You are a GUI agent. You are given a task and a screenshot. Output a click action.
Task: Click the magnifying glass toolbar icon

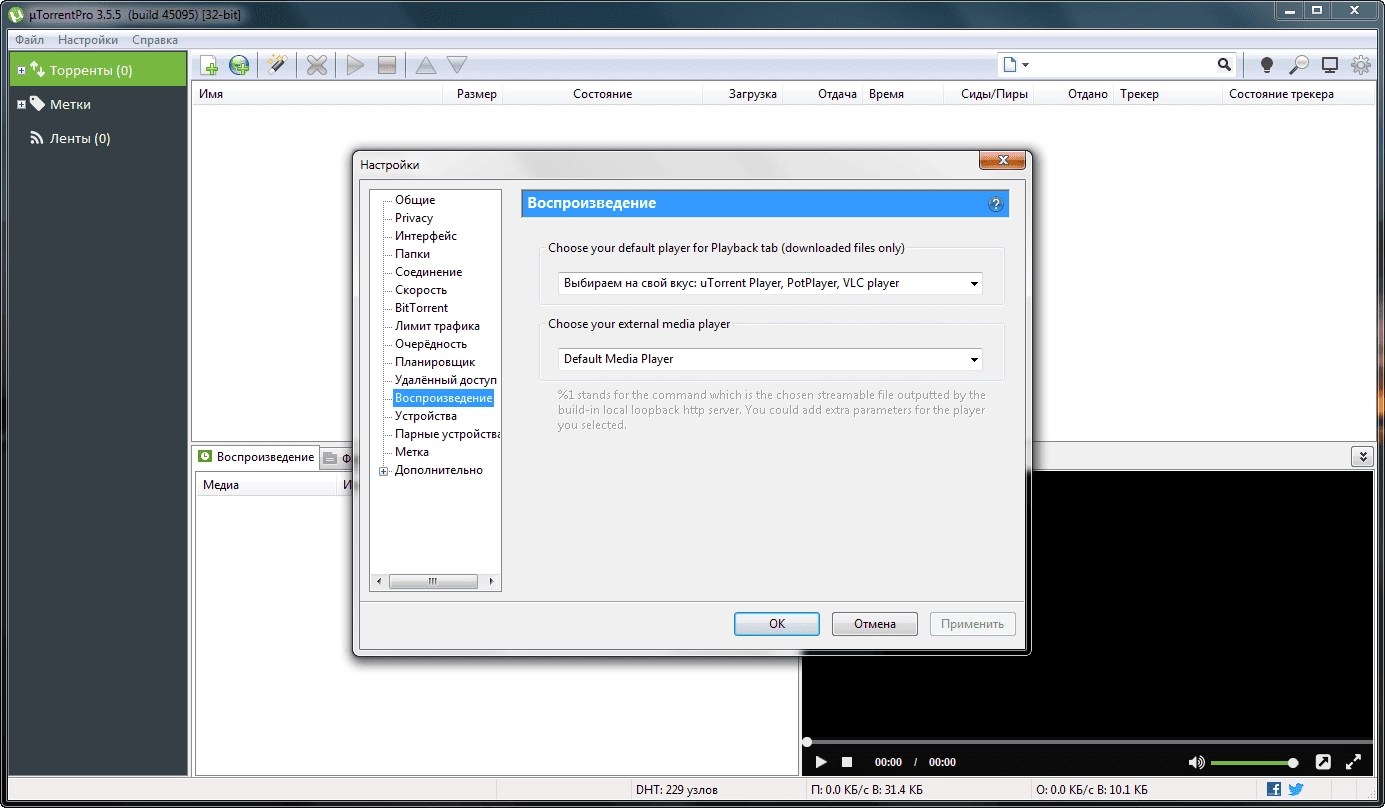[x=1298, y=65]
